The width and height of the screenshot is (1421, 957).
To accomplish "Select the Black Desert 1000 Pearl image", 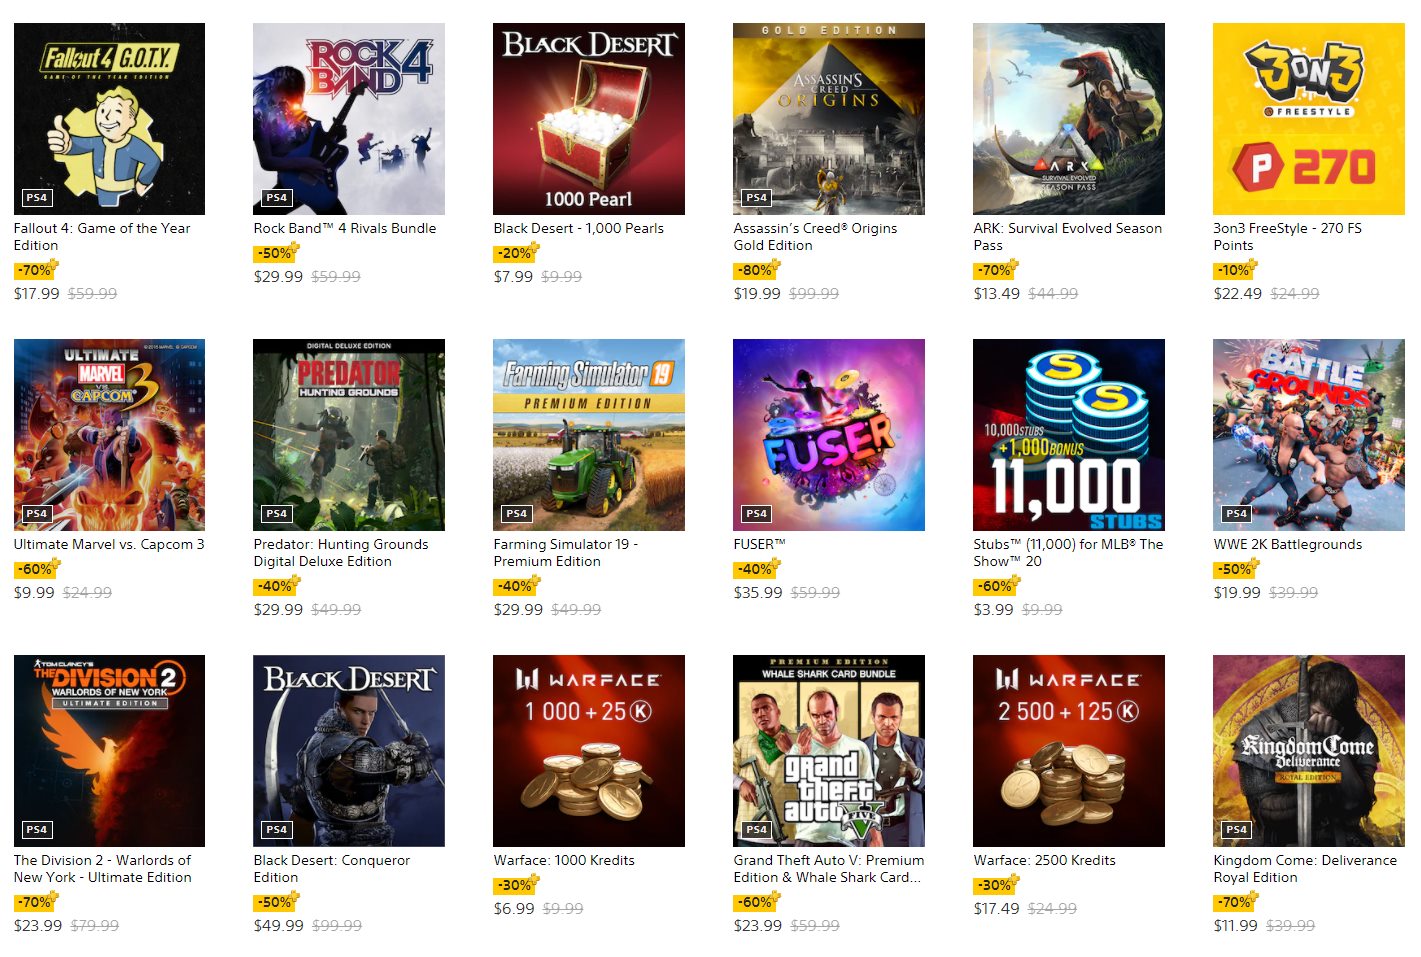I will [589, 119].
